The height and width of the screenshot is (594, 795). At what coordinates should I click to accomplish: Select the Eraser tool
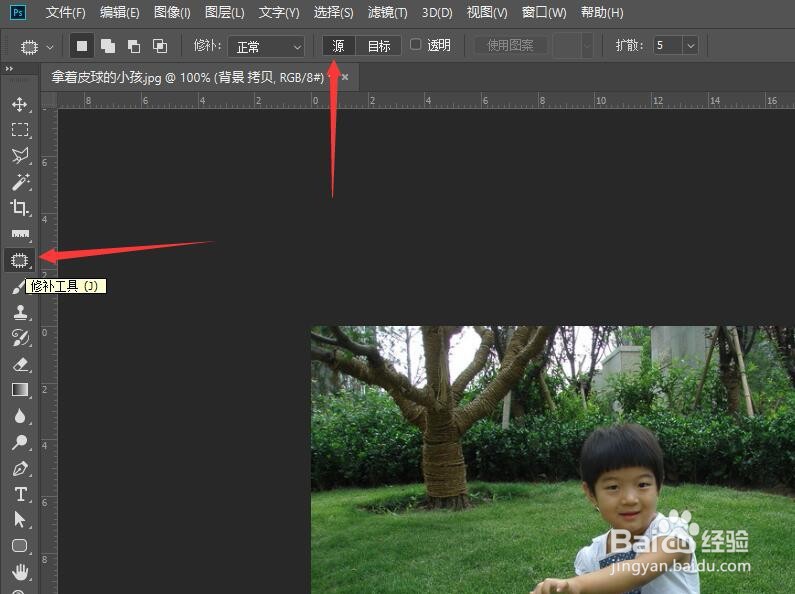click(20, 364)
